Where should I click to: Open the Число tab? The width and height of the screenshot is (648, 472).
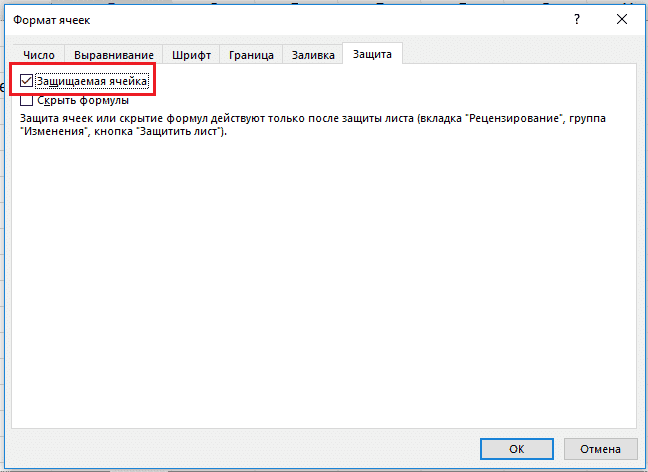click(x=39, y=55)
